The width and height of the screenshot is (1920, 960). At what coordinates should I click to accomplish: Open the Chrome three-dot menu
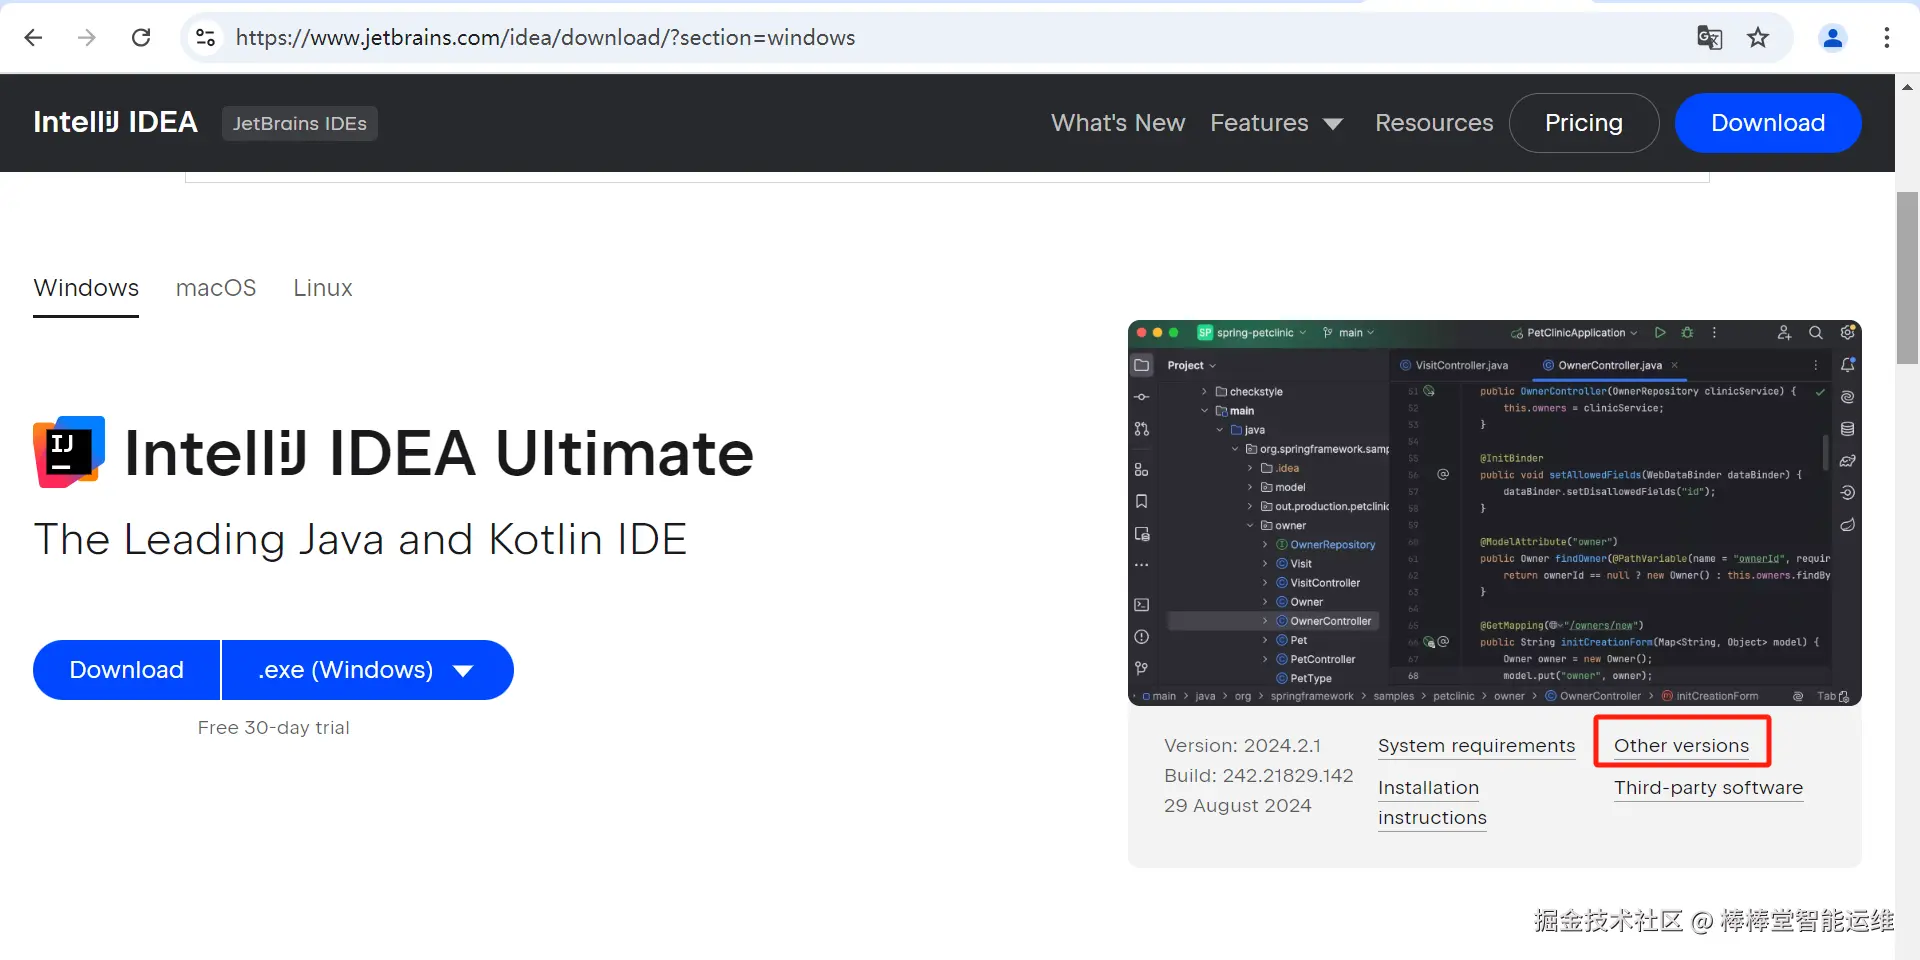coord(1886,38)
